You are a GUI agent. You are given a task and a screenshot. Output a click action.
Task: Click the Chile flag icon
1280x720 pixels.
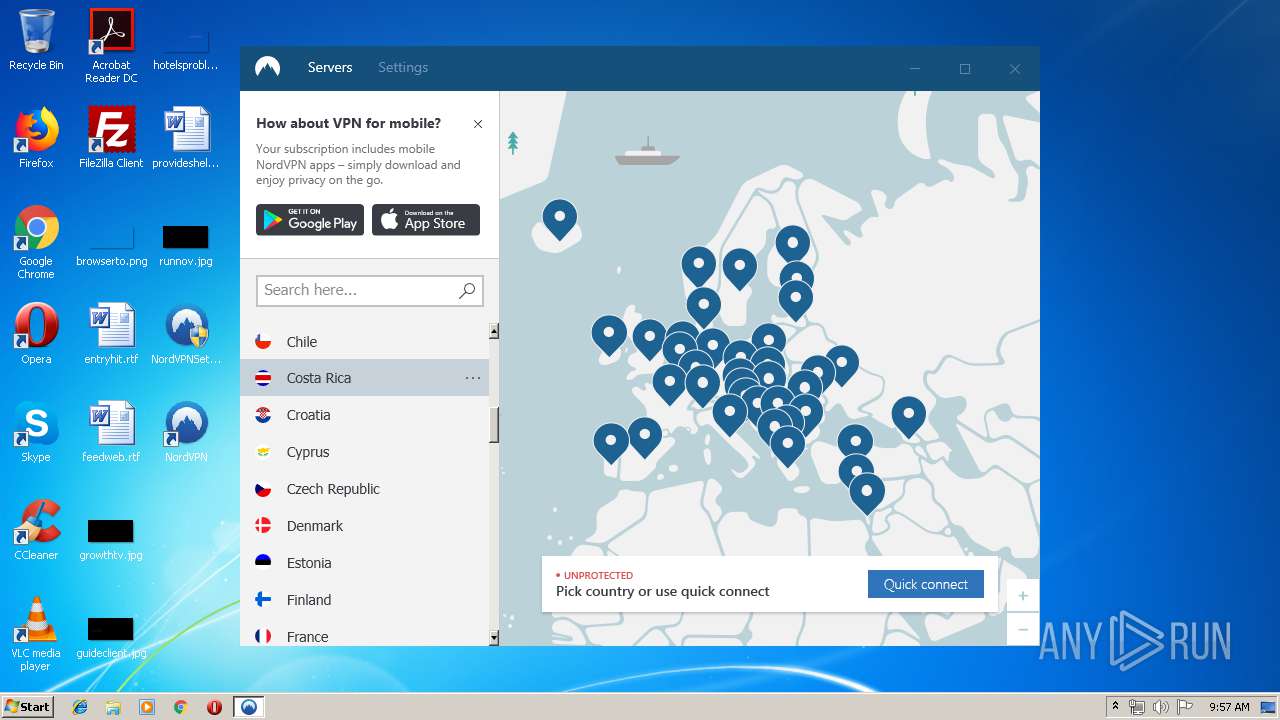(x=263, y=341)
